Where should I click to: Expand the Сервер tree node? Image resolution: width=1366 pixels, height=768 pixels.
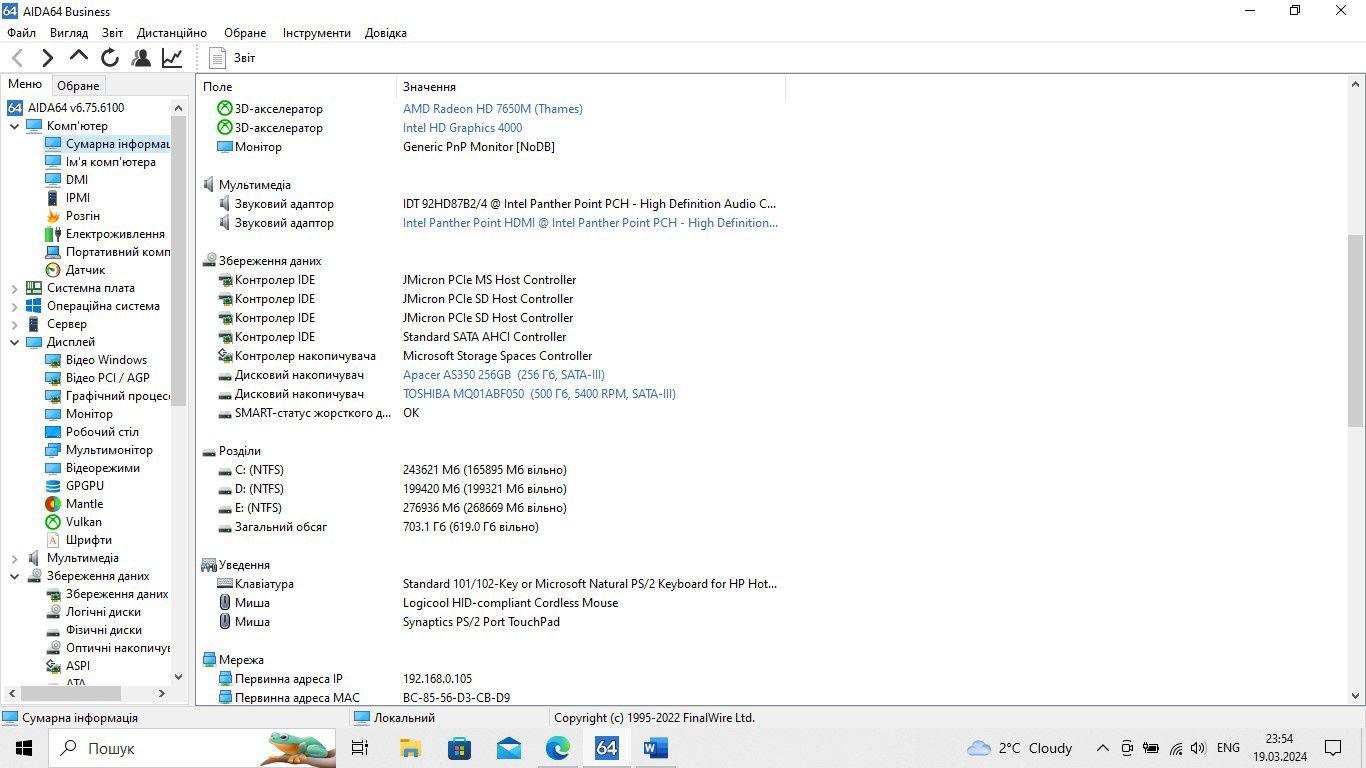coord(14,324)
